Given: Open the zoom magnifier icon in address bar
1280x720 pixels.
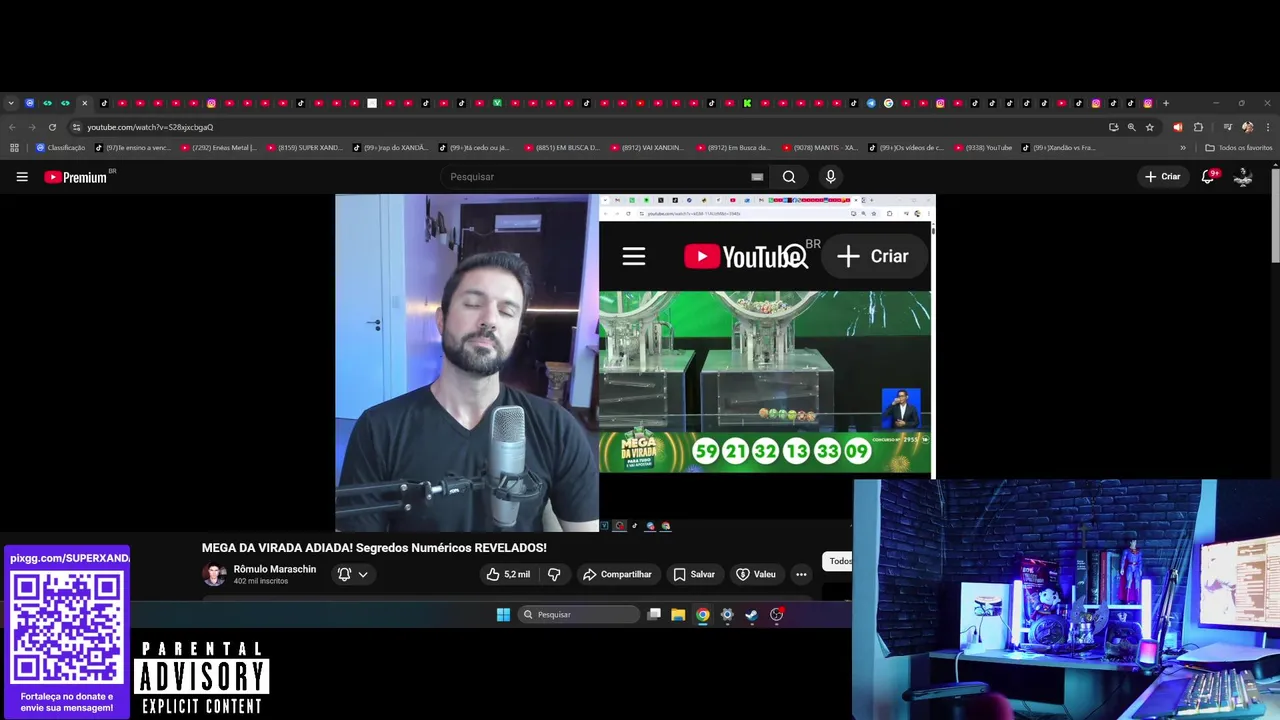Looking at the screenshot, I should (1131, 127).
